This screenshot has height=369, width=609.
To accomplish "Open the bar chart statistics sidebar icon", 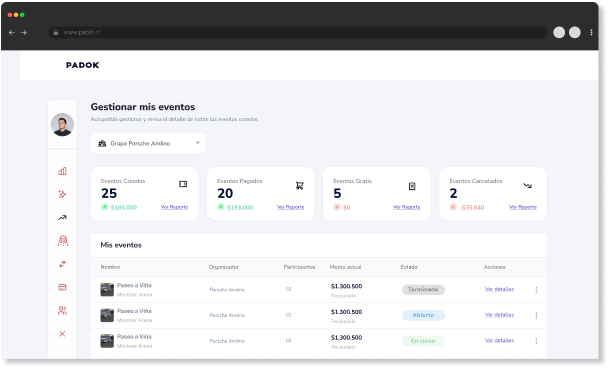I will (x=62, y=171).
